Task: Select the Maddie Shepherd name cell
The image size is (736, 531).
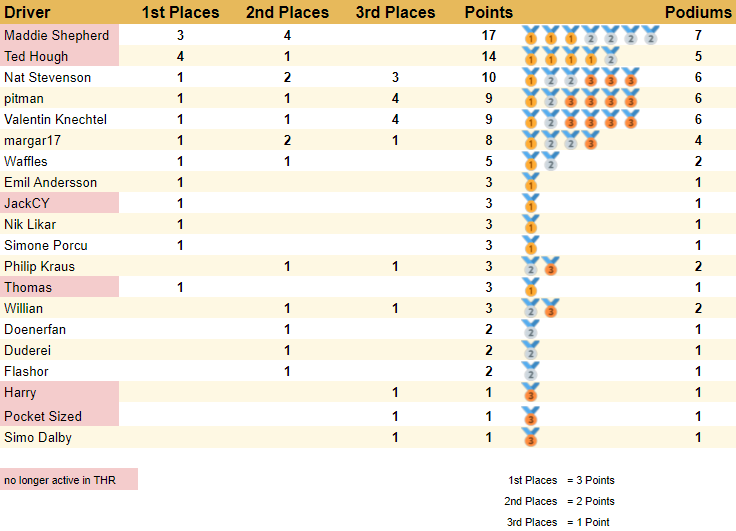Action: pyautogui.click(x=58, y=35)
